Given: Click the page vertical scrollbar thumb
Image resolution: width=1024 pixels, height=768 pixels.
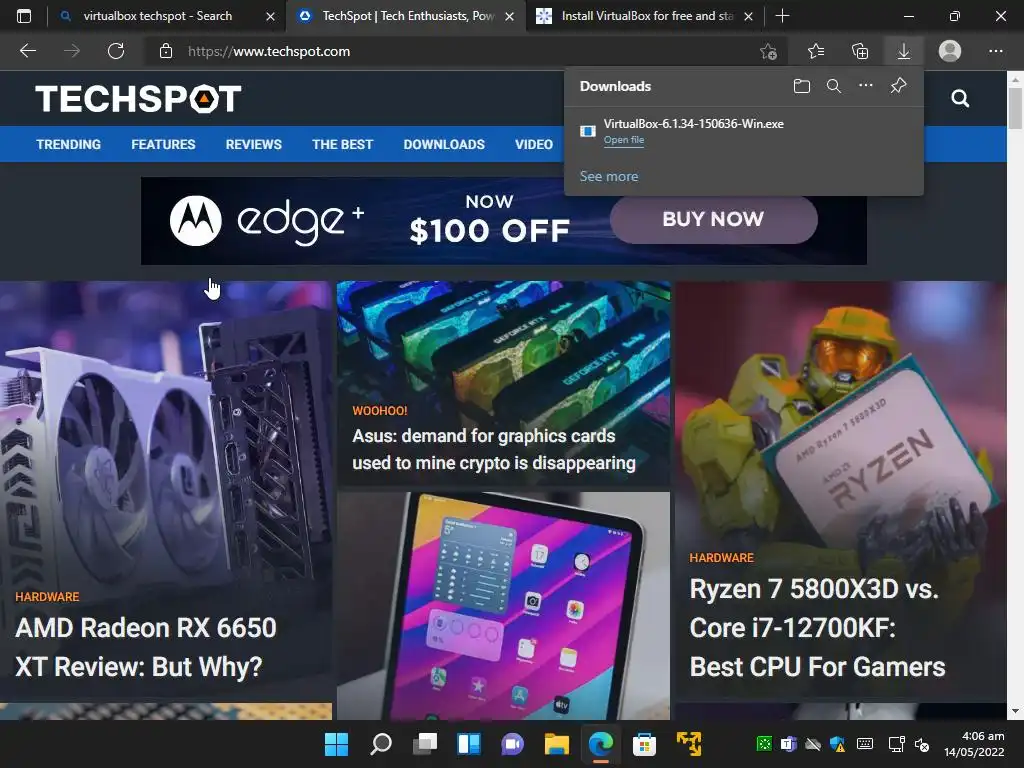Looking at the screenshot, I should coord(1016,108).
